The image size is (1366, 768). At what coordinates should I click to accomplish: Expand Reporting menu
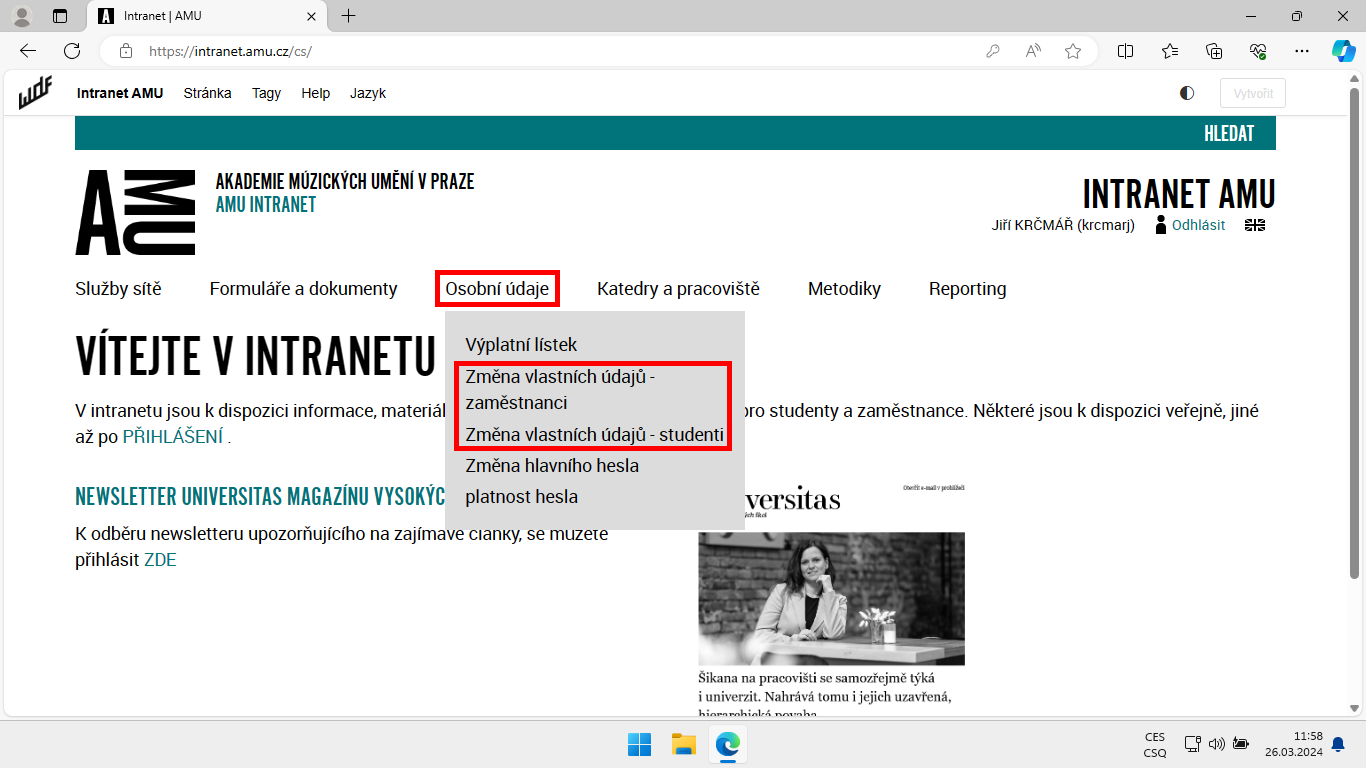tap(967, 289)
